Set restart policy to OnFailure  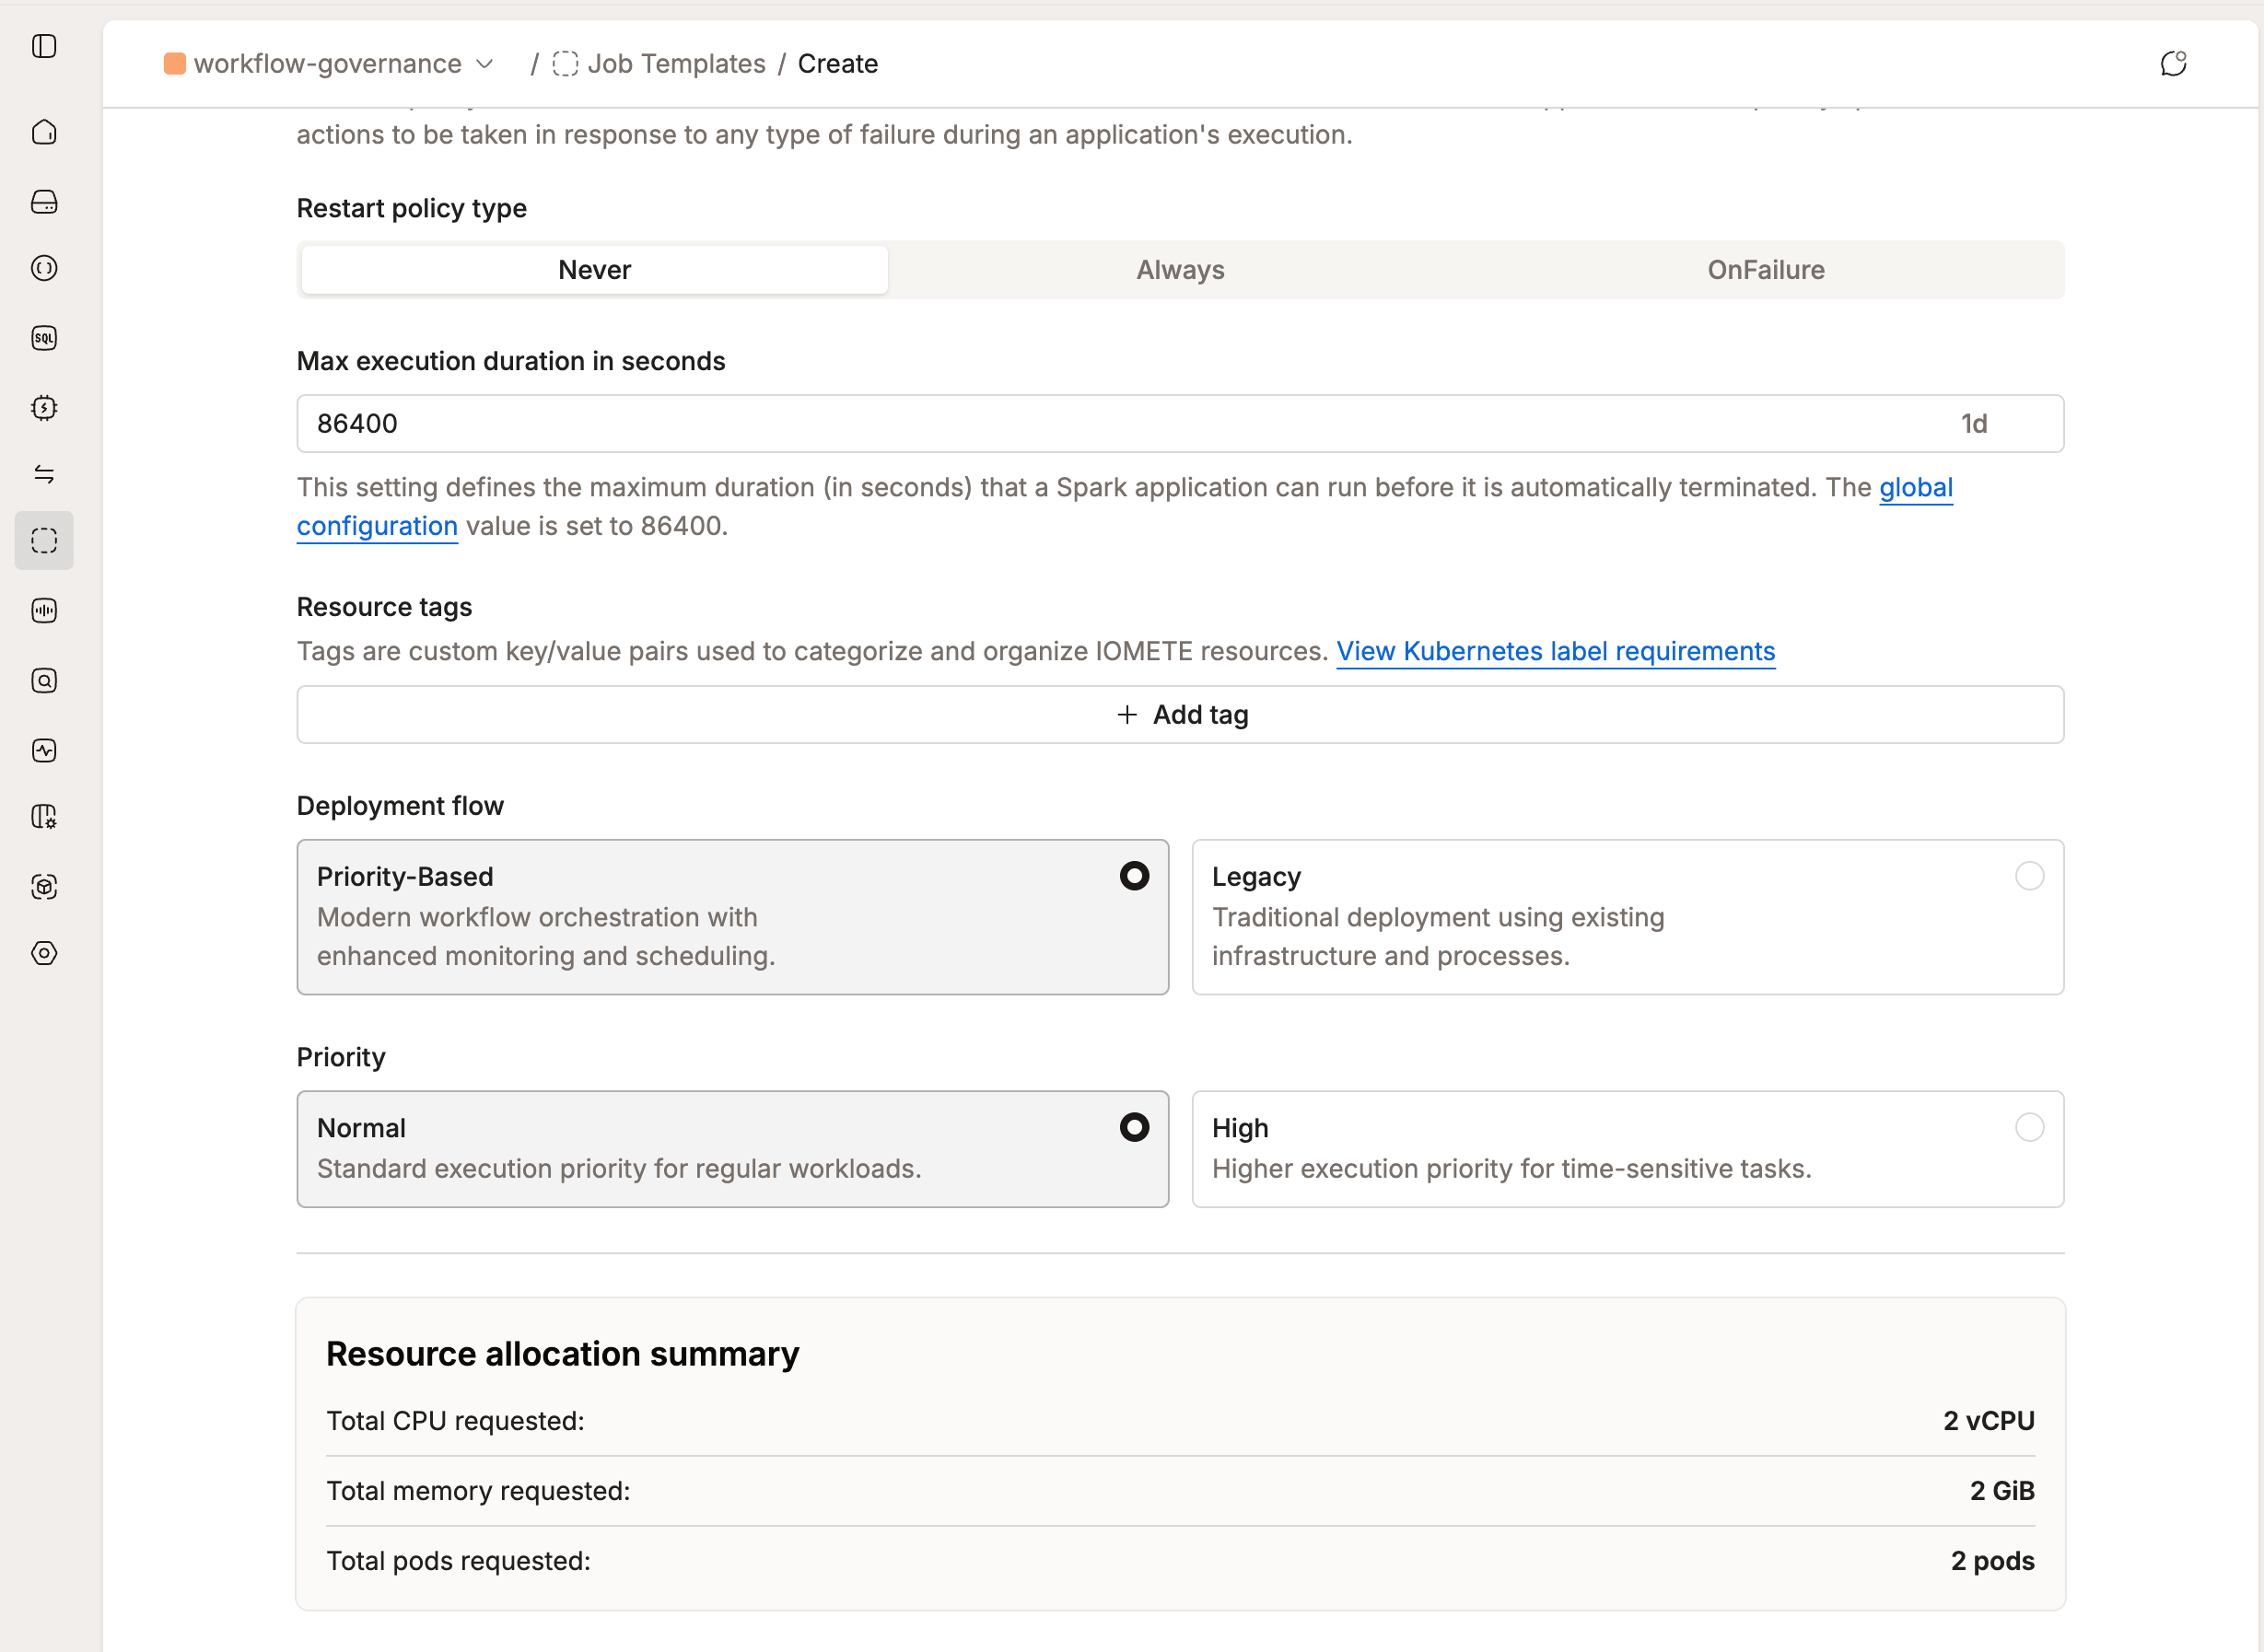click(1766, 270)
